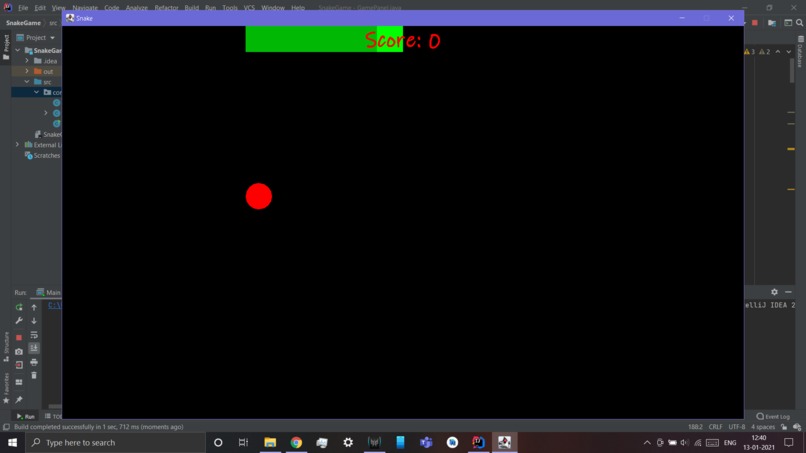806x453 pixels.
Task: Open run configuration wrench settings
Action: click(19, 321)
